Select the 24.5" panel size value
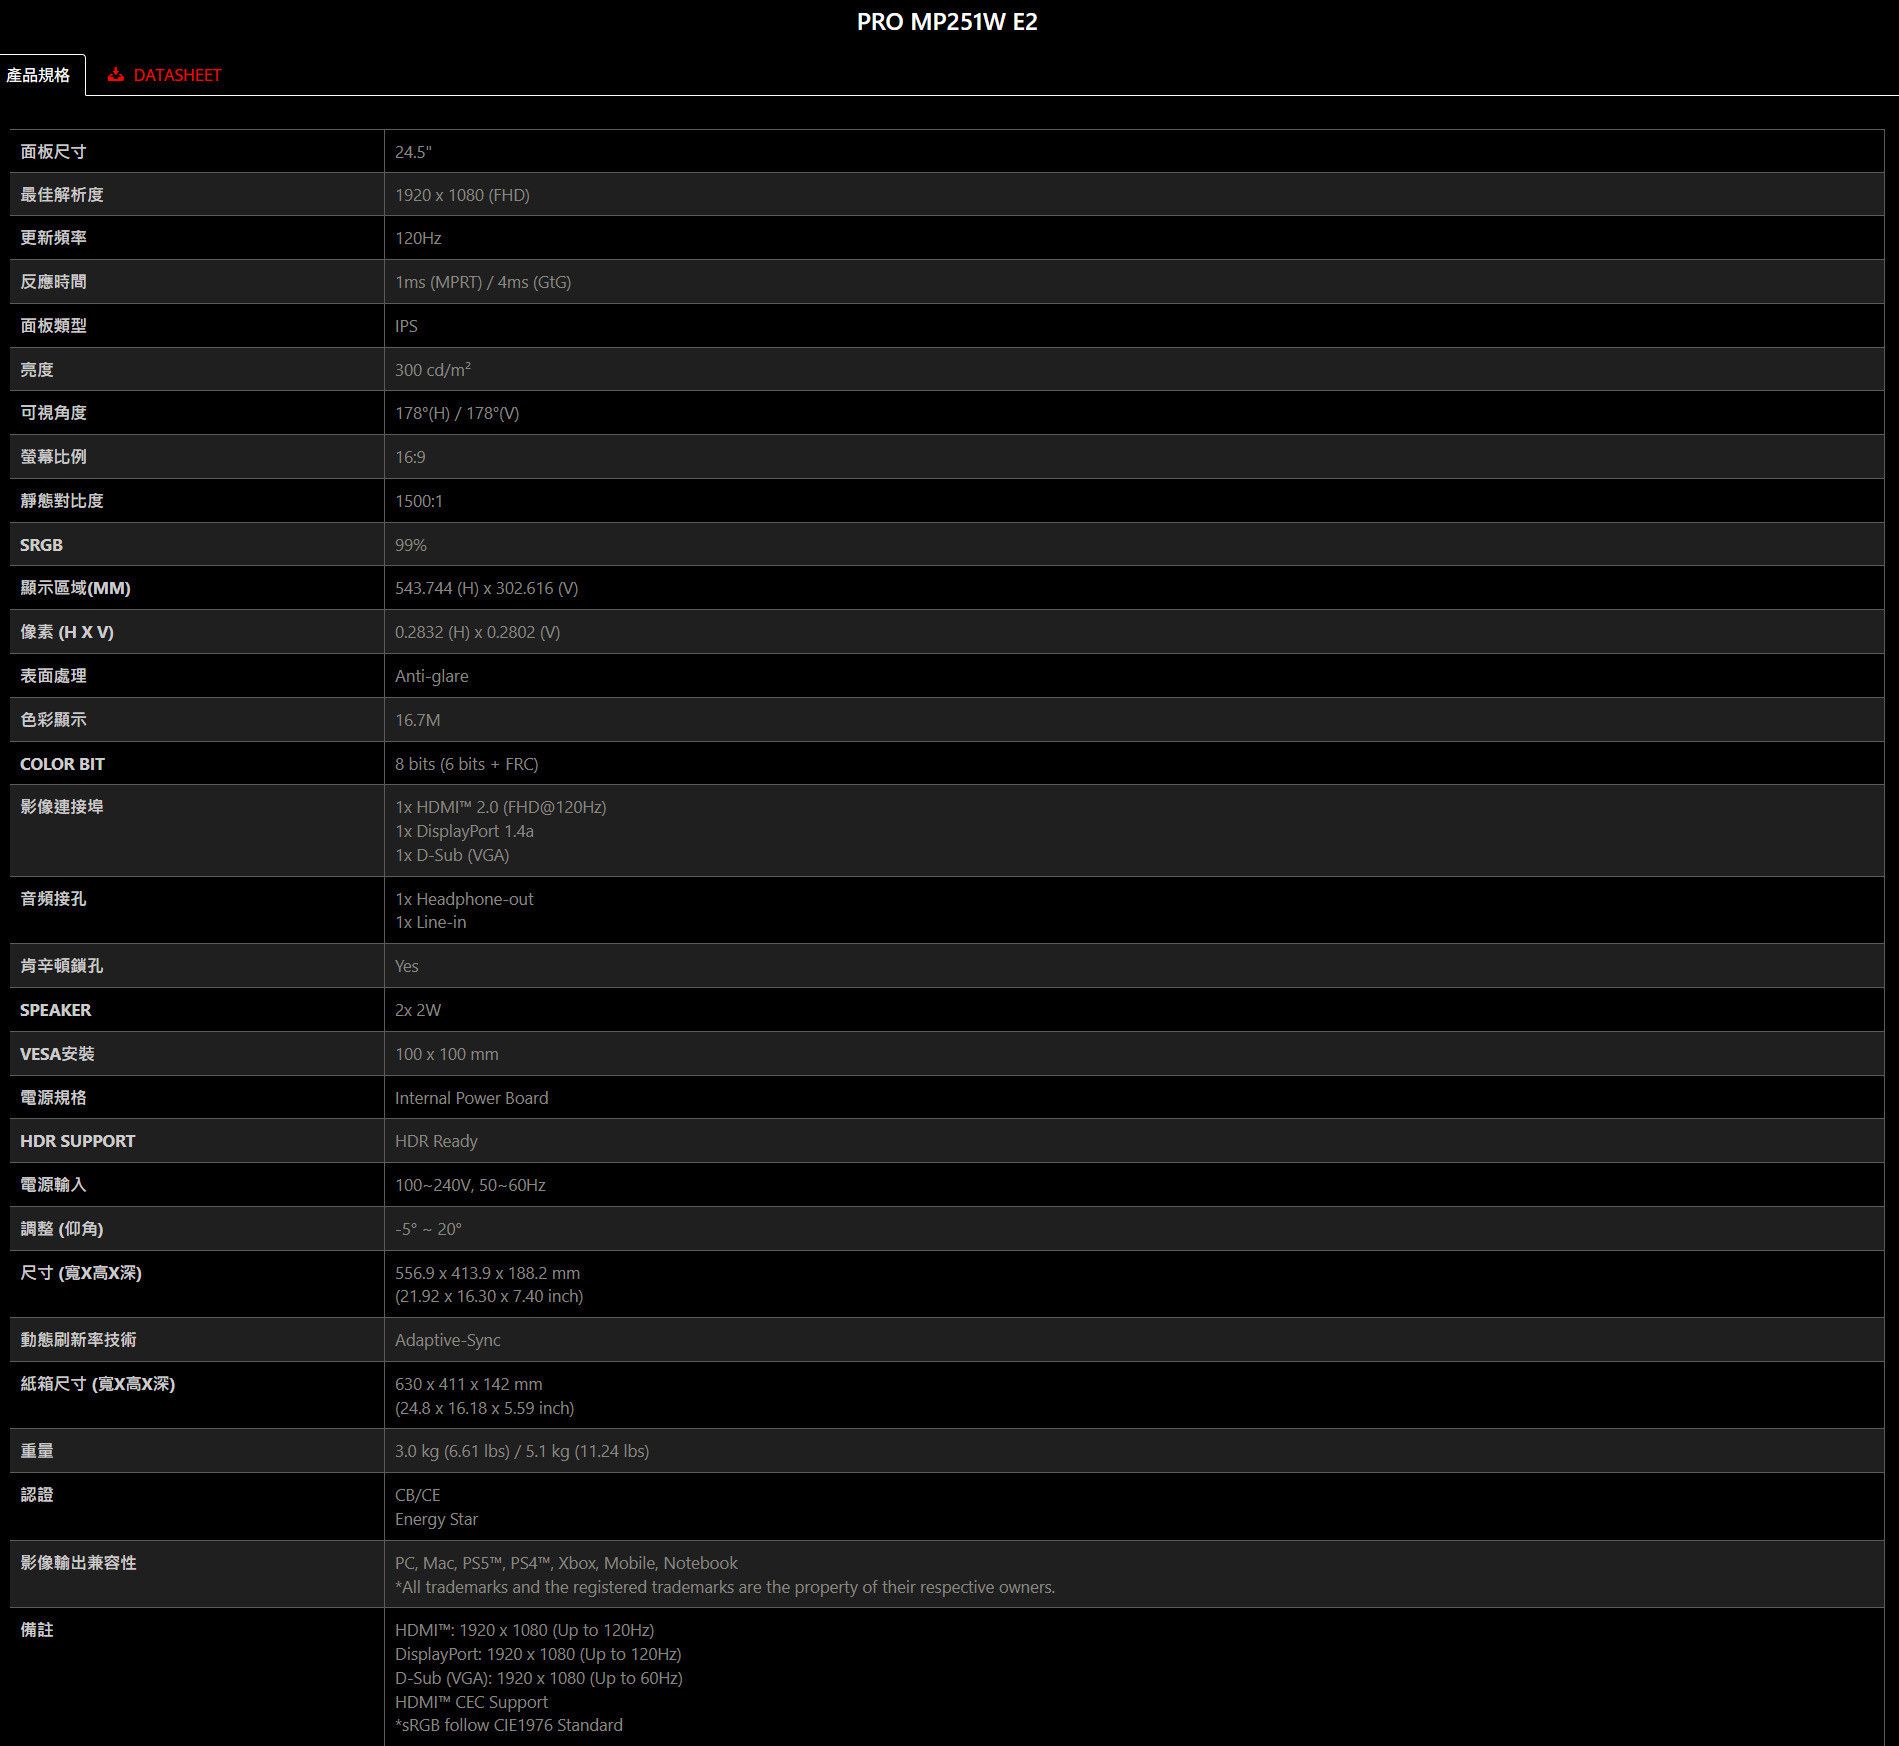Viewport: 1899px width, 1746px height. click(x=413, y=152)
